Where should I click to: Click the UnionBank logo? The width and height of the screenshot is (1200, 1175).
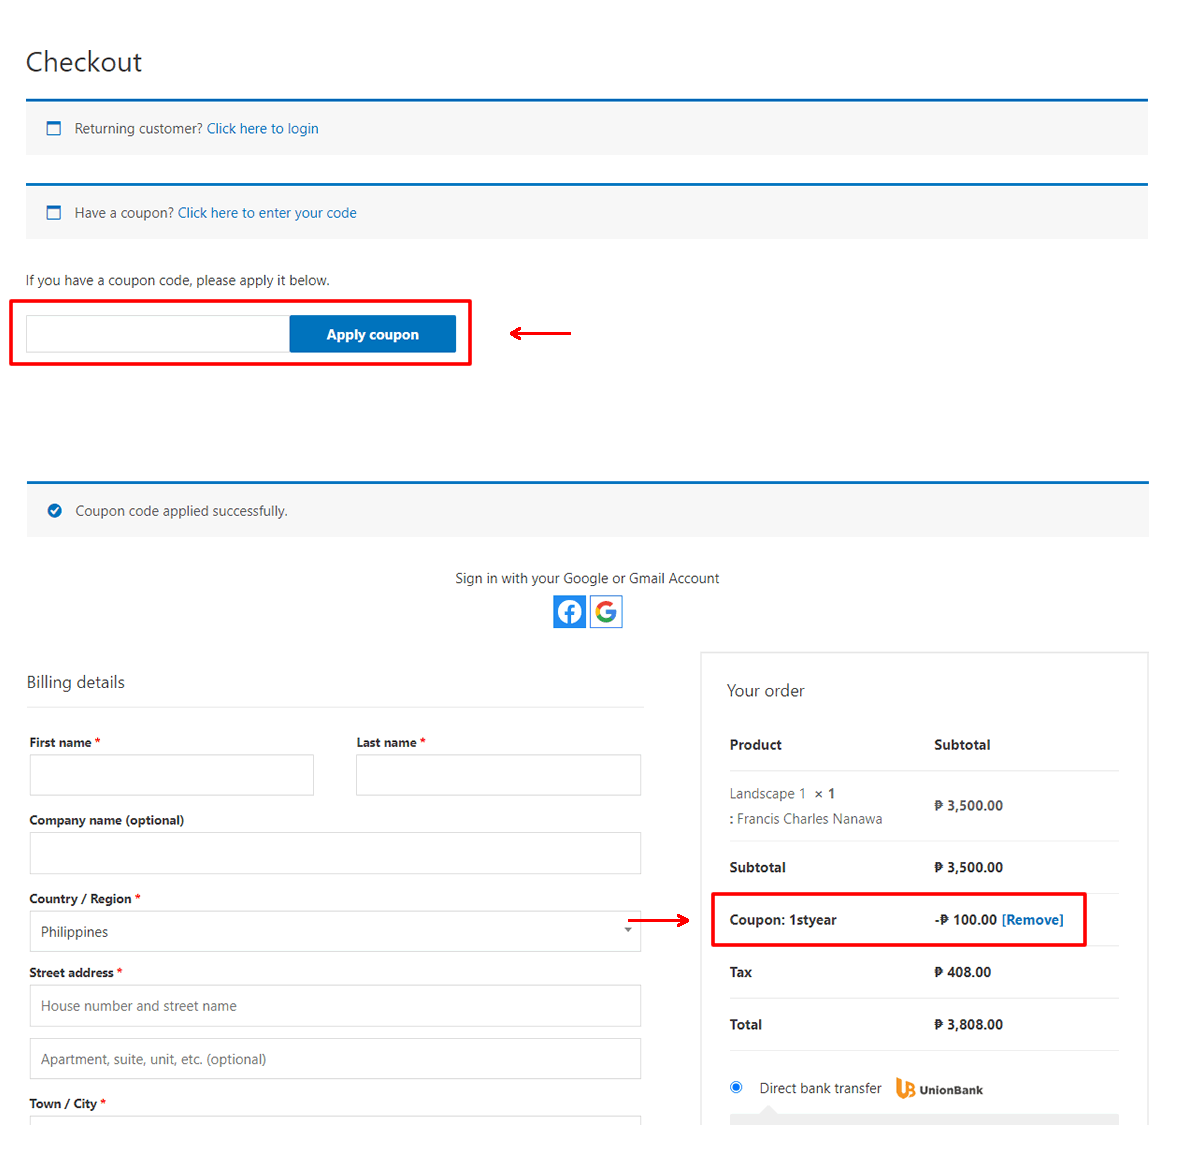tap(939, 1089)
